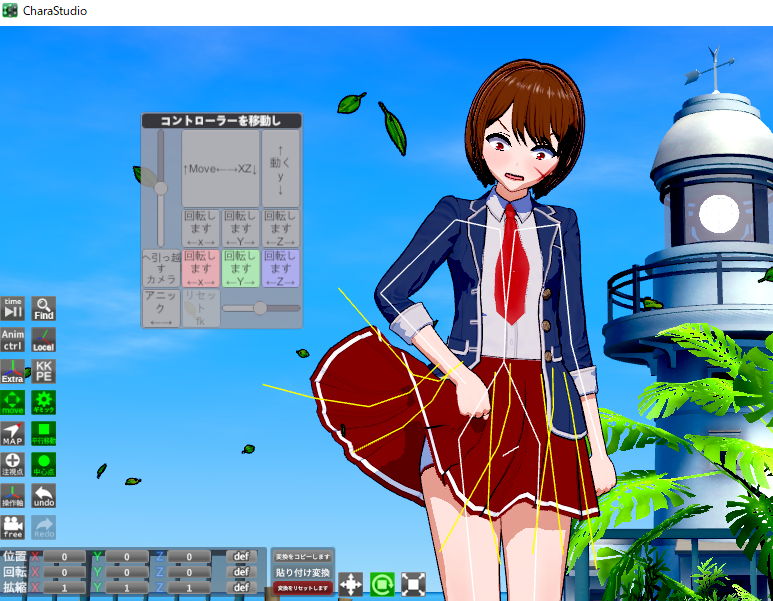Click 貼り付け変換 paste transform button
This screenshot has height=601, width=773.
[303, 572]
